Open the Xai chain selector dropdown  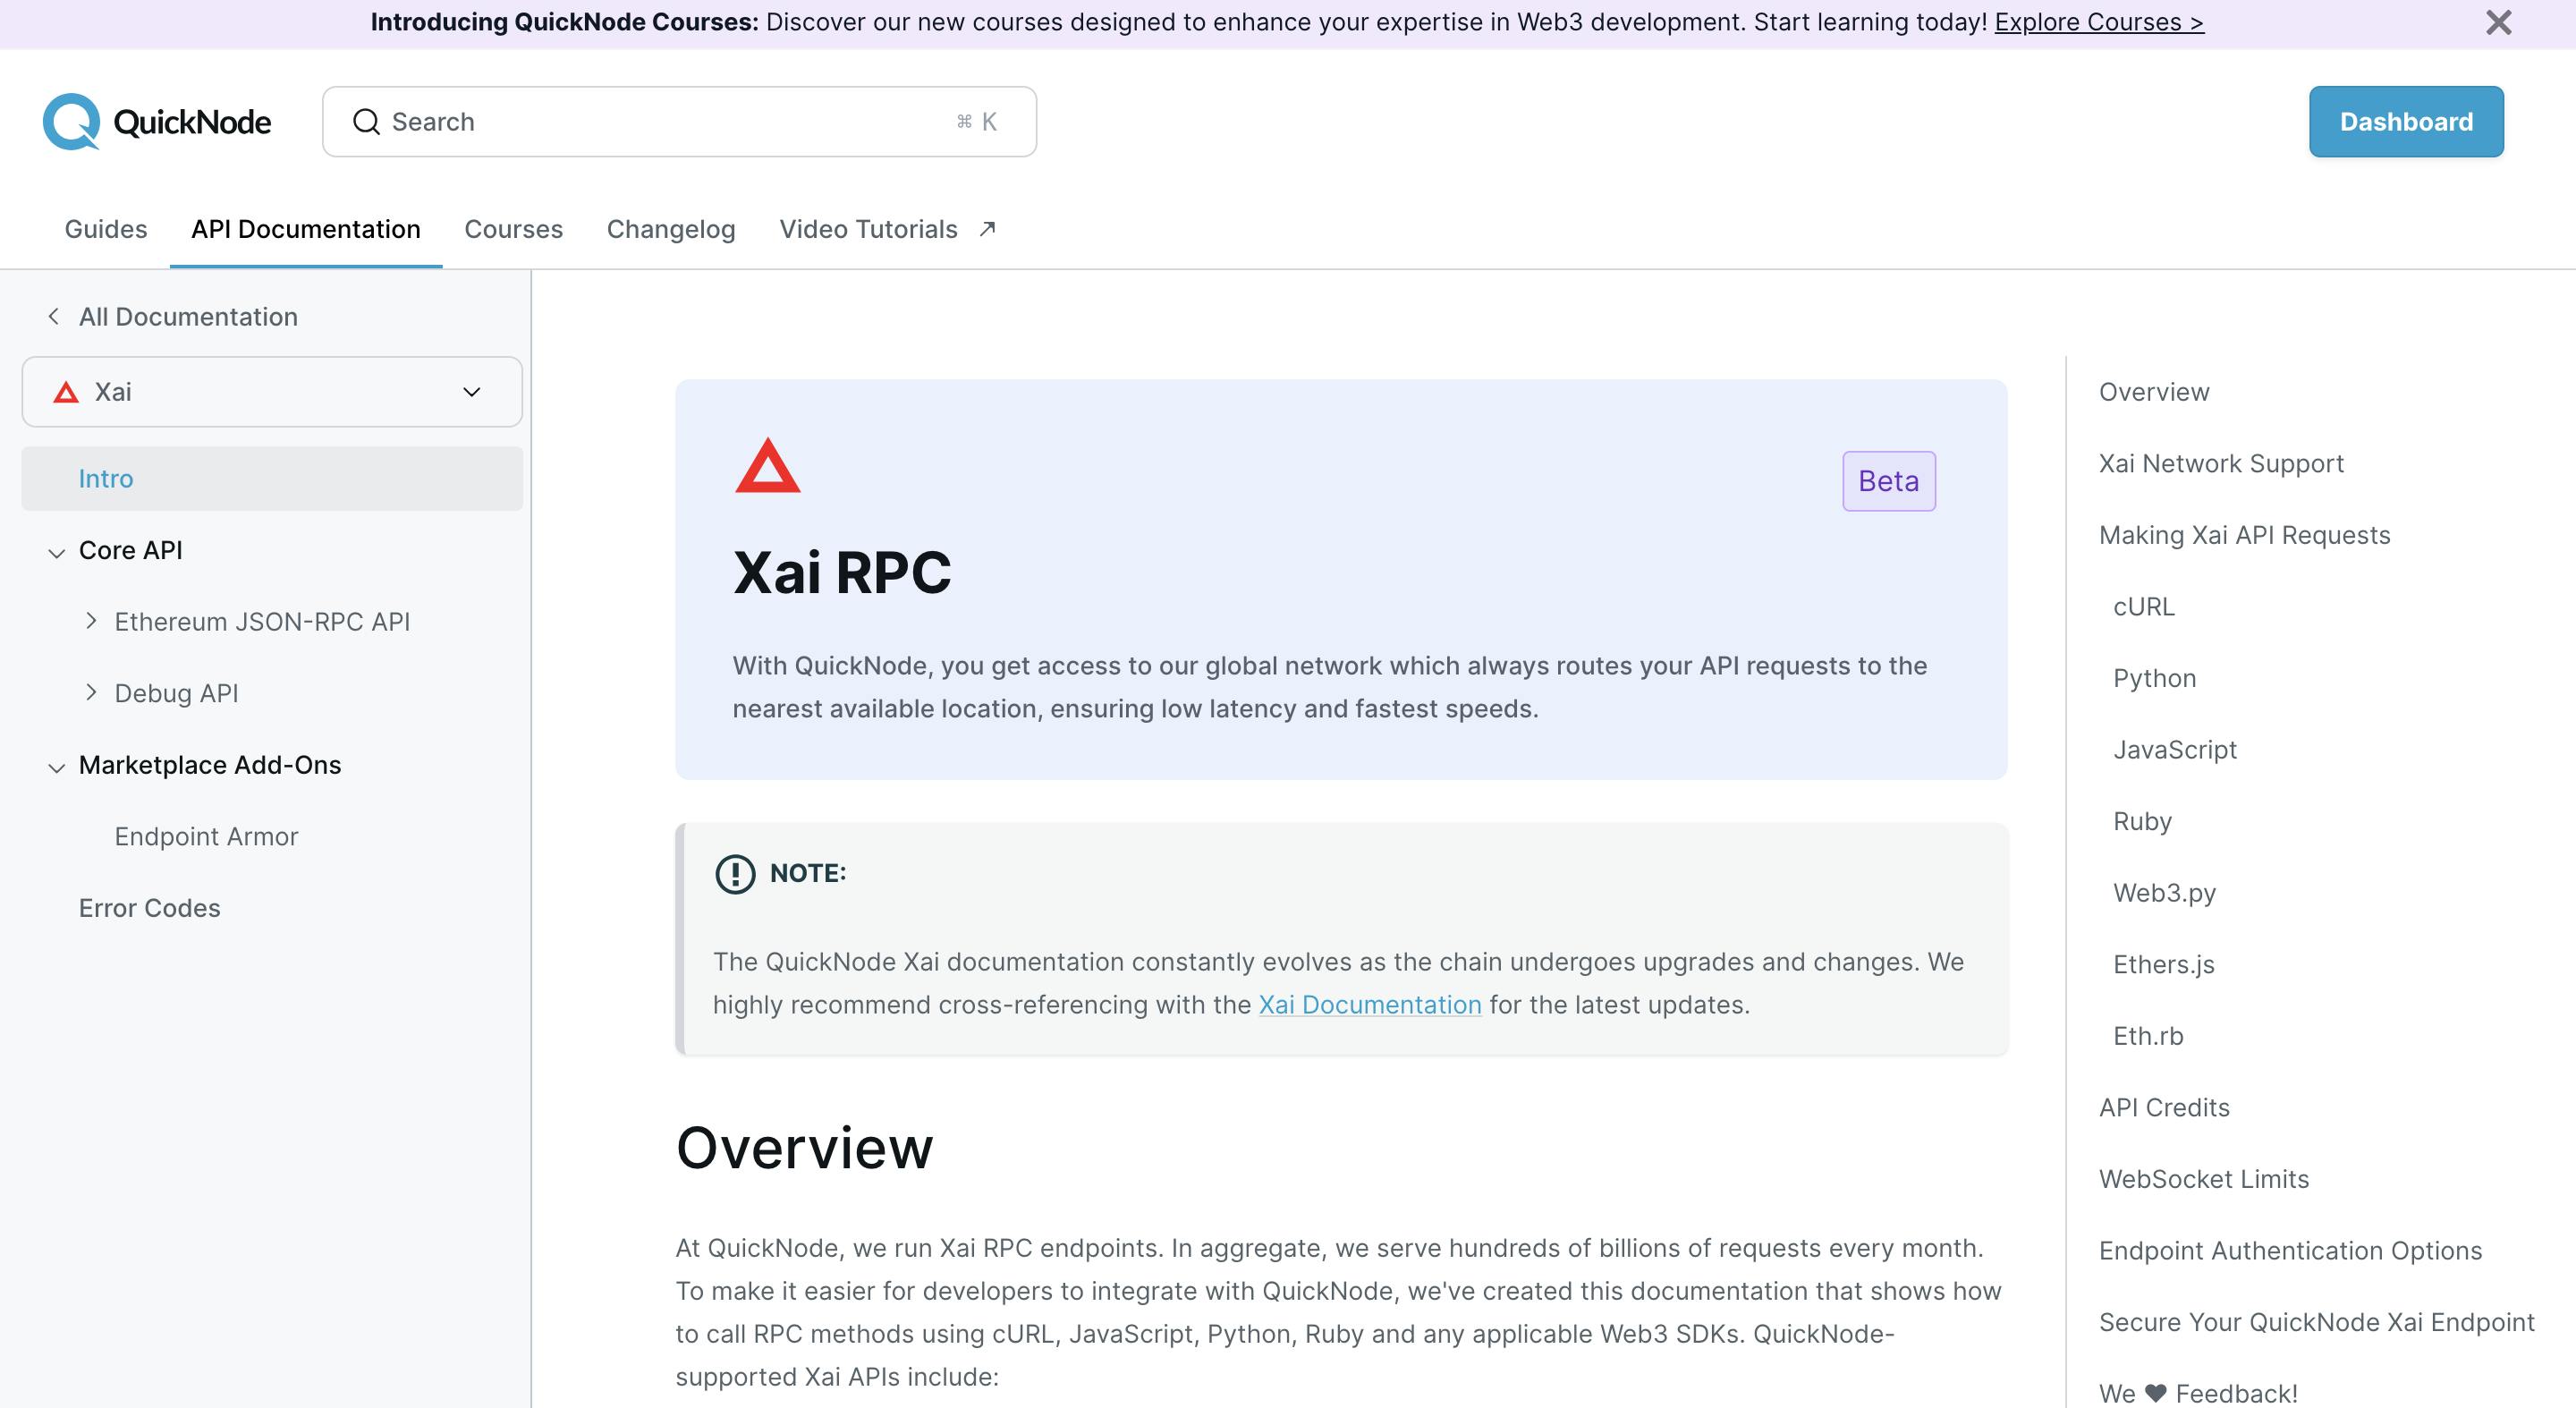pyautogui.click(x=272, y=392)
